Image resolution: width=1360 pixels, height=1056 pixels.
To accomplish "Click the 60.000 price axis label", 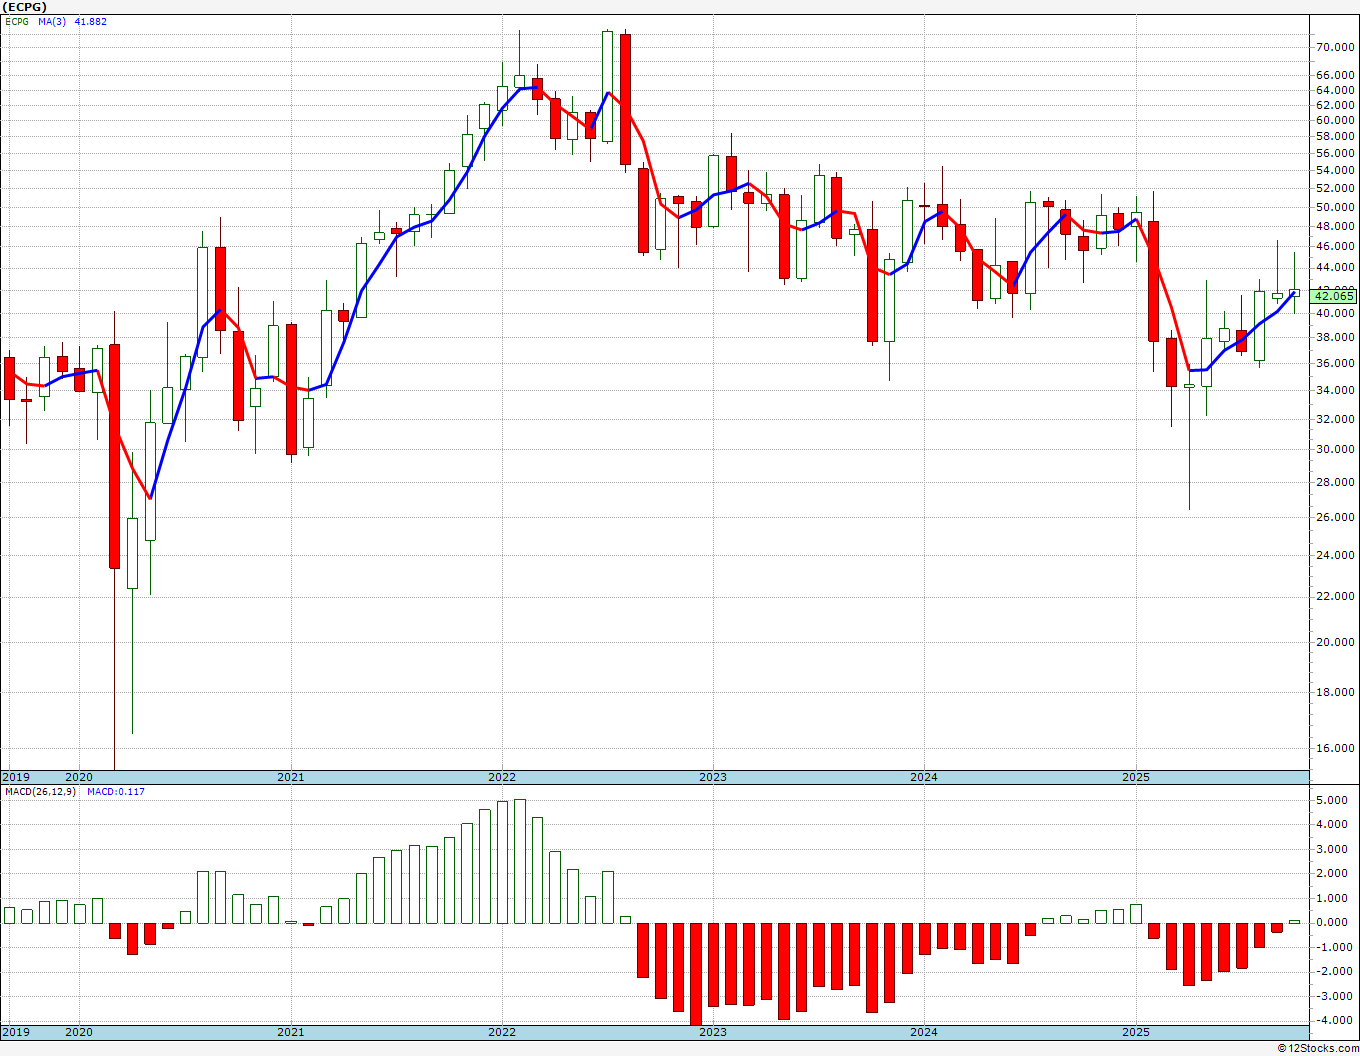I will pos(1335,120).
